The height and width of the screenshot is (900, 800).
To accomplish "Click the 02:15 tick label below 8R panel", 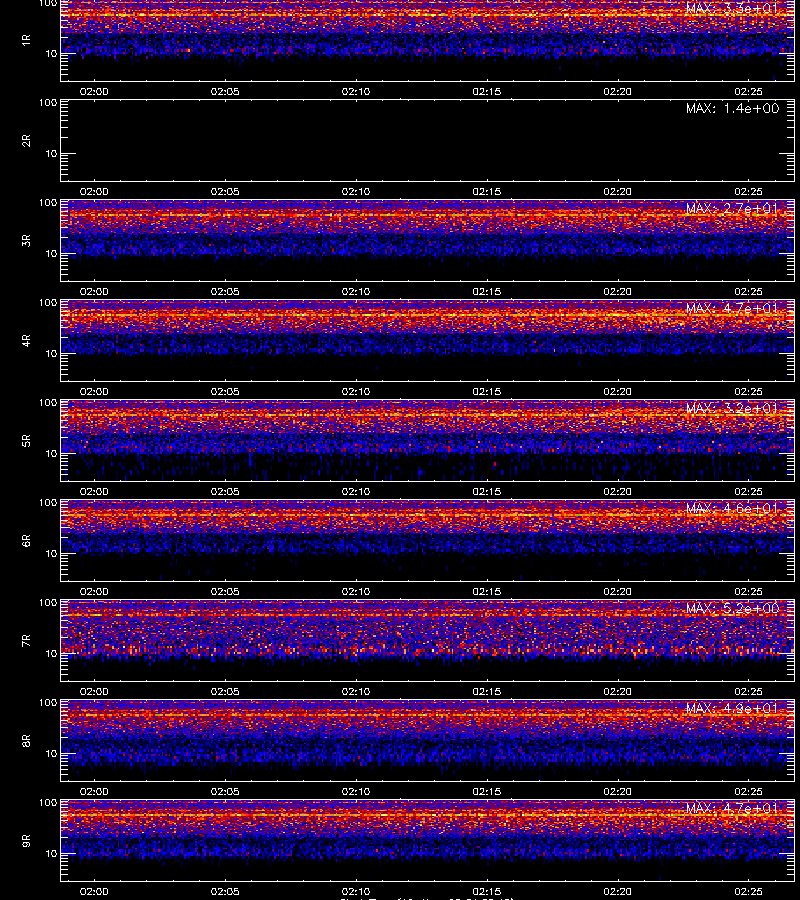I will (487, 791).
